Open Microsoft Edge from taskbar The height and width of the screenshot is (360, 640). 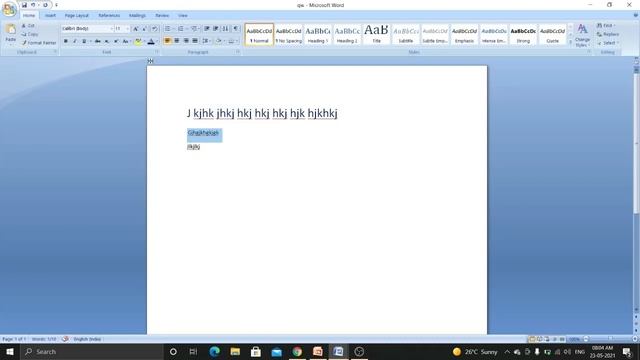214,351
